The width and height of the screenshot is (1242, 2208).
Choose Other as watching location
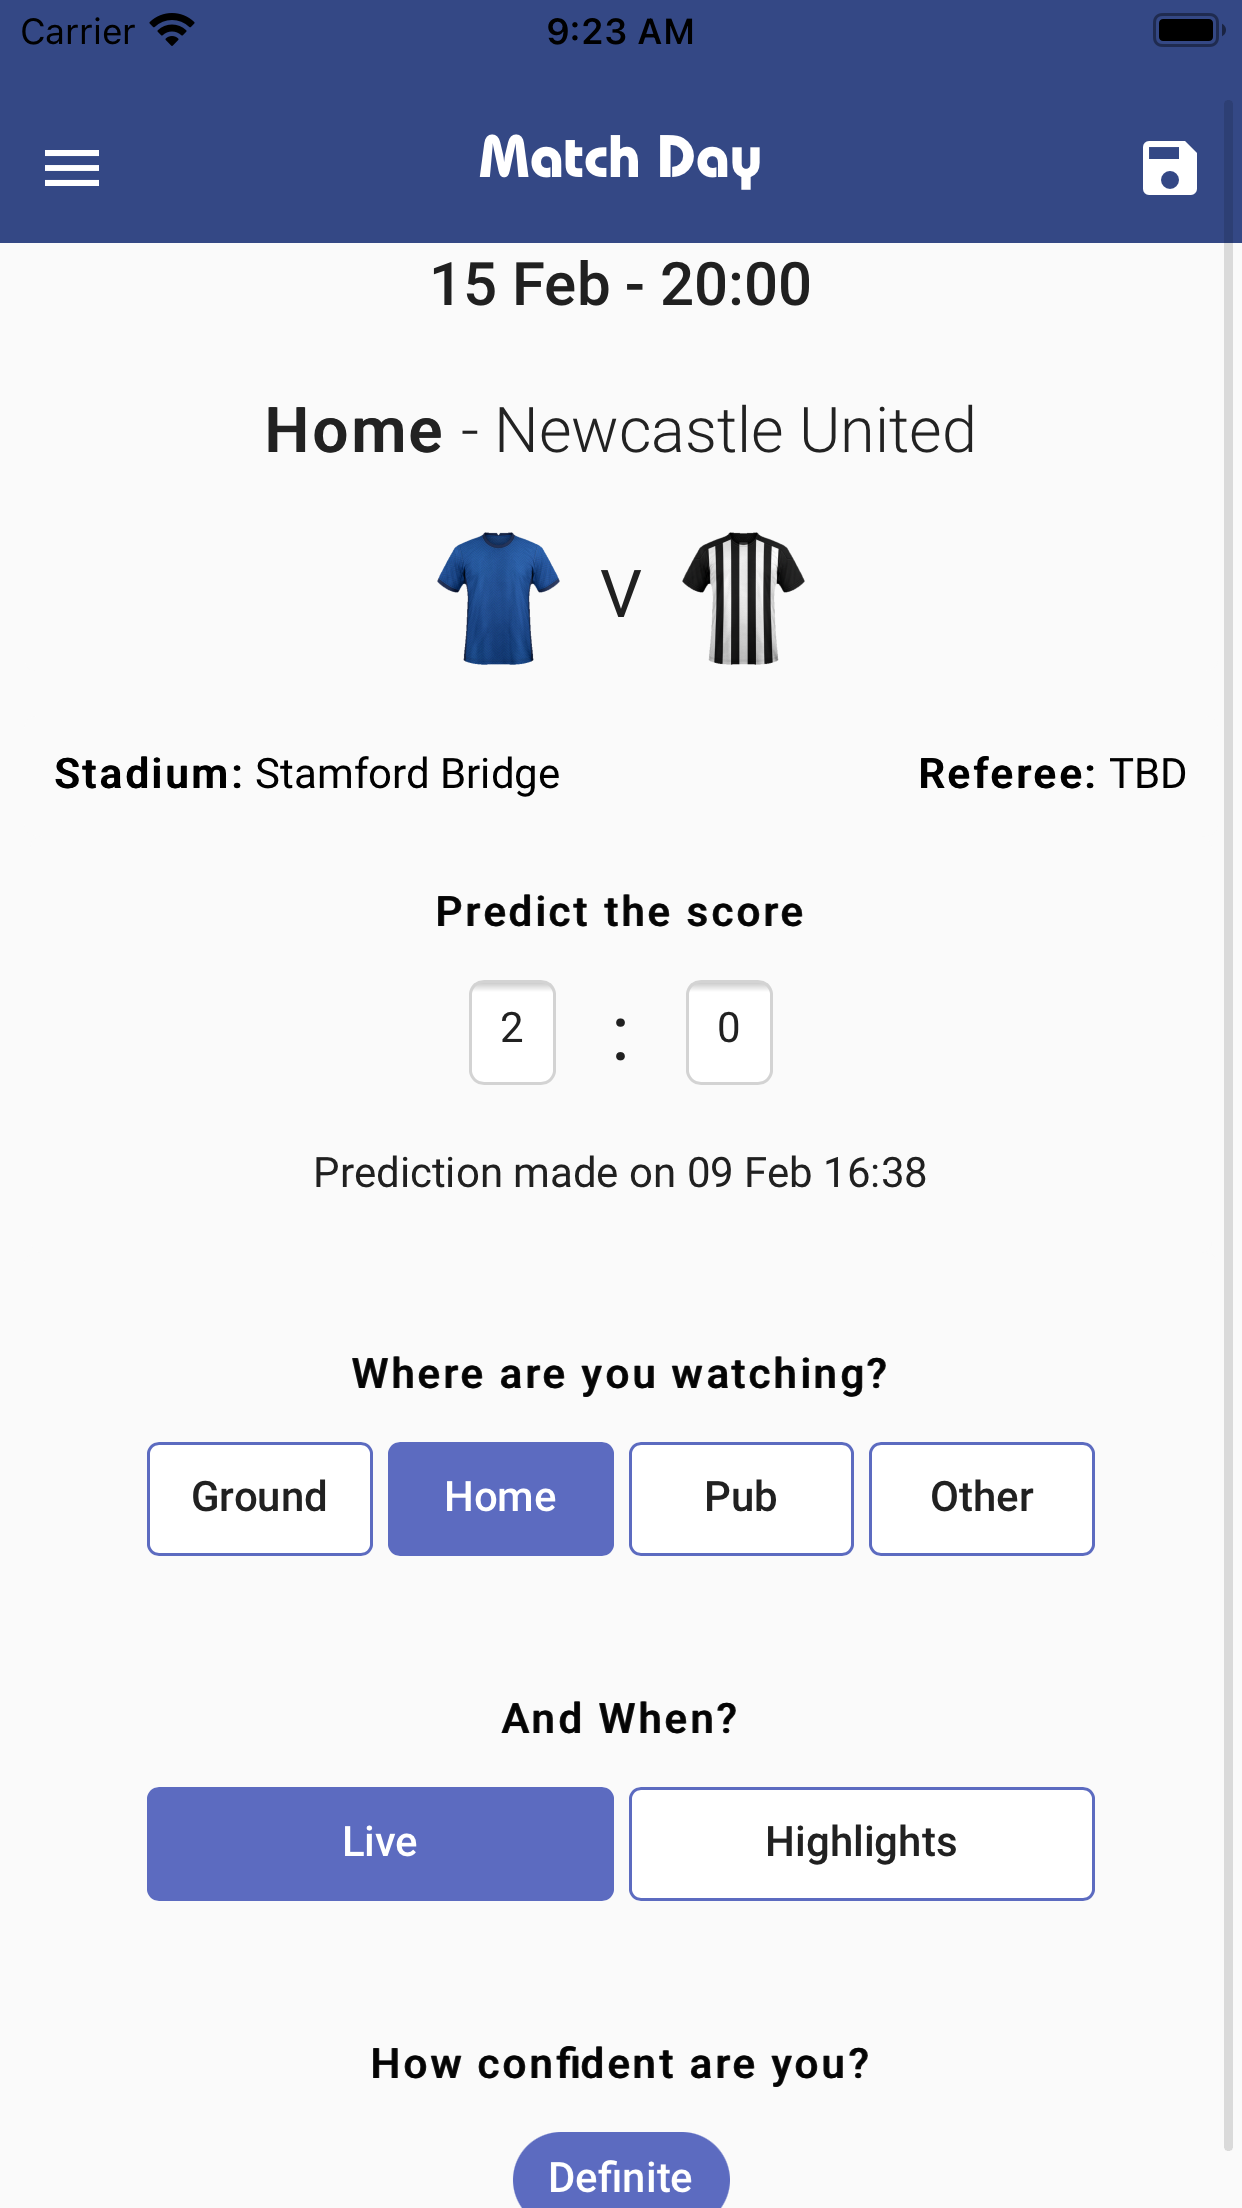(x=981, y=1498)
